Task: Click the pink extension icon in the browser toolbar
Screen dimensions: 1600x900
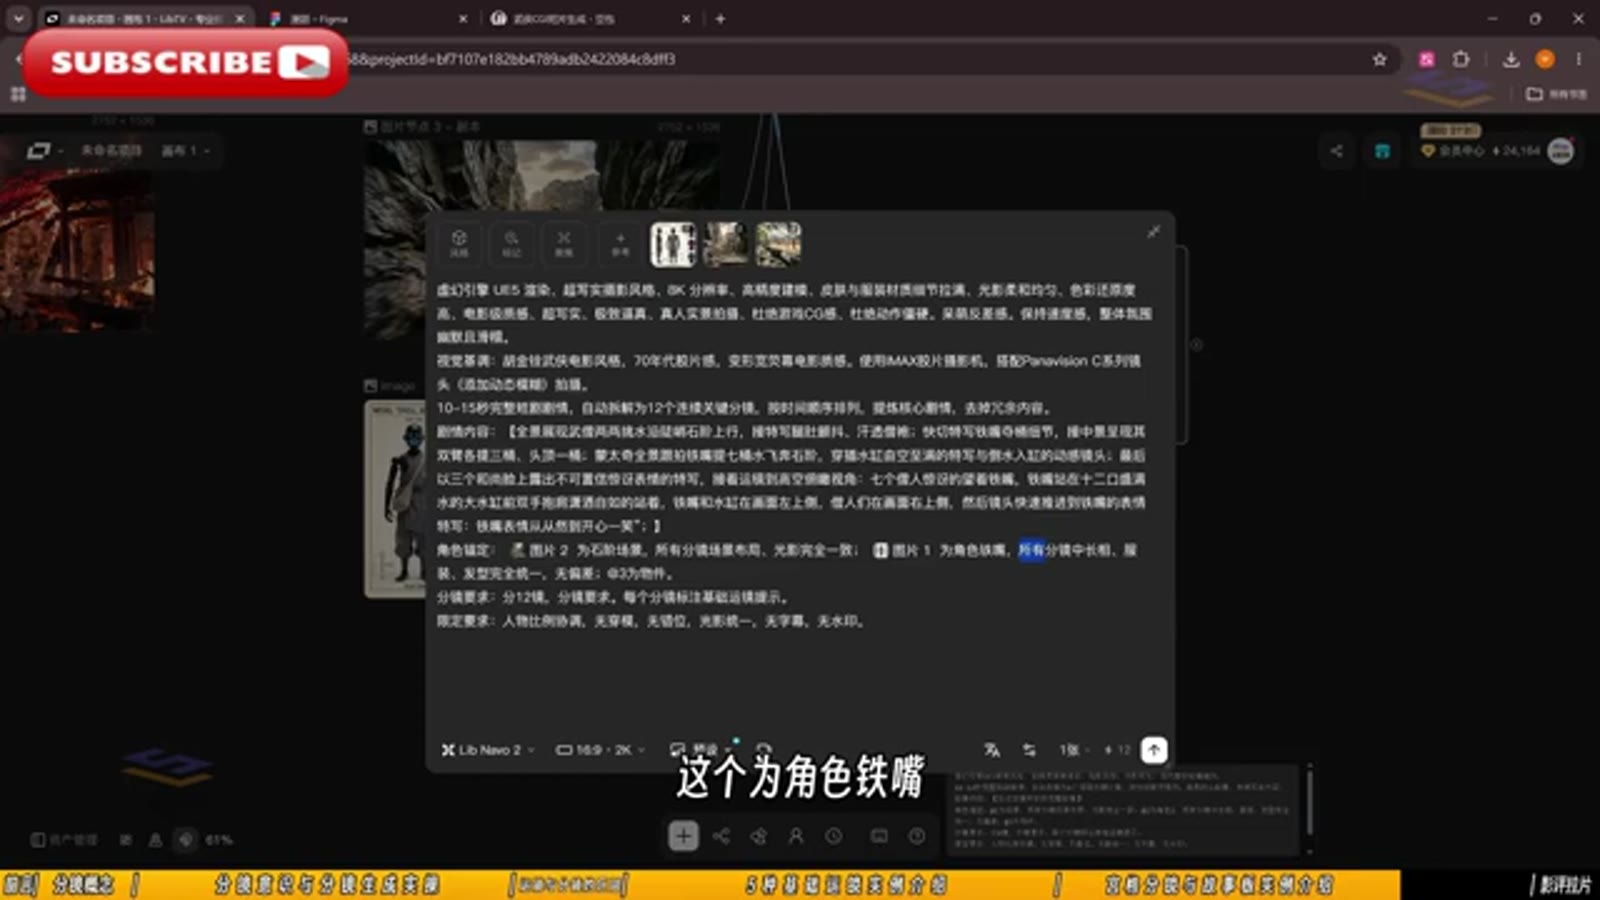Action: click(x=1427, y=59)
